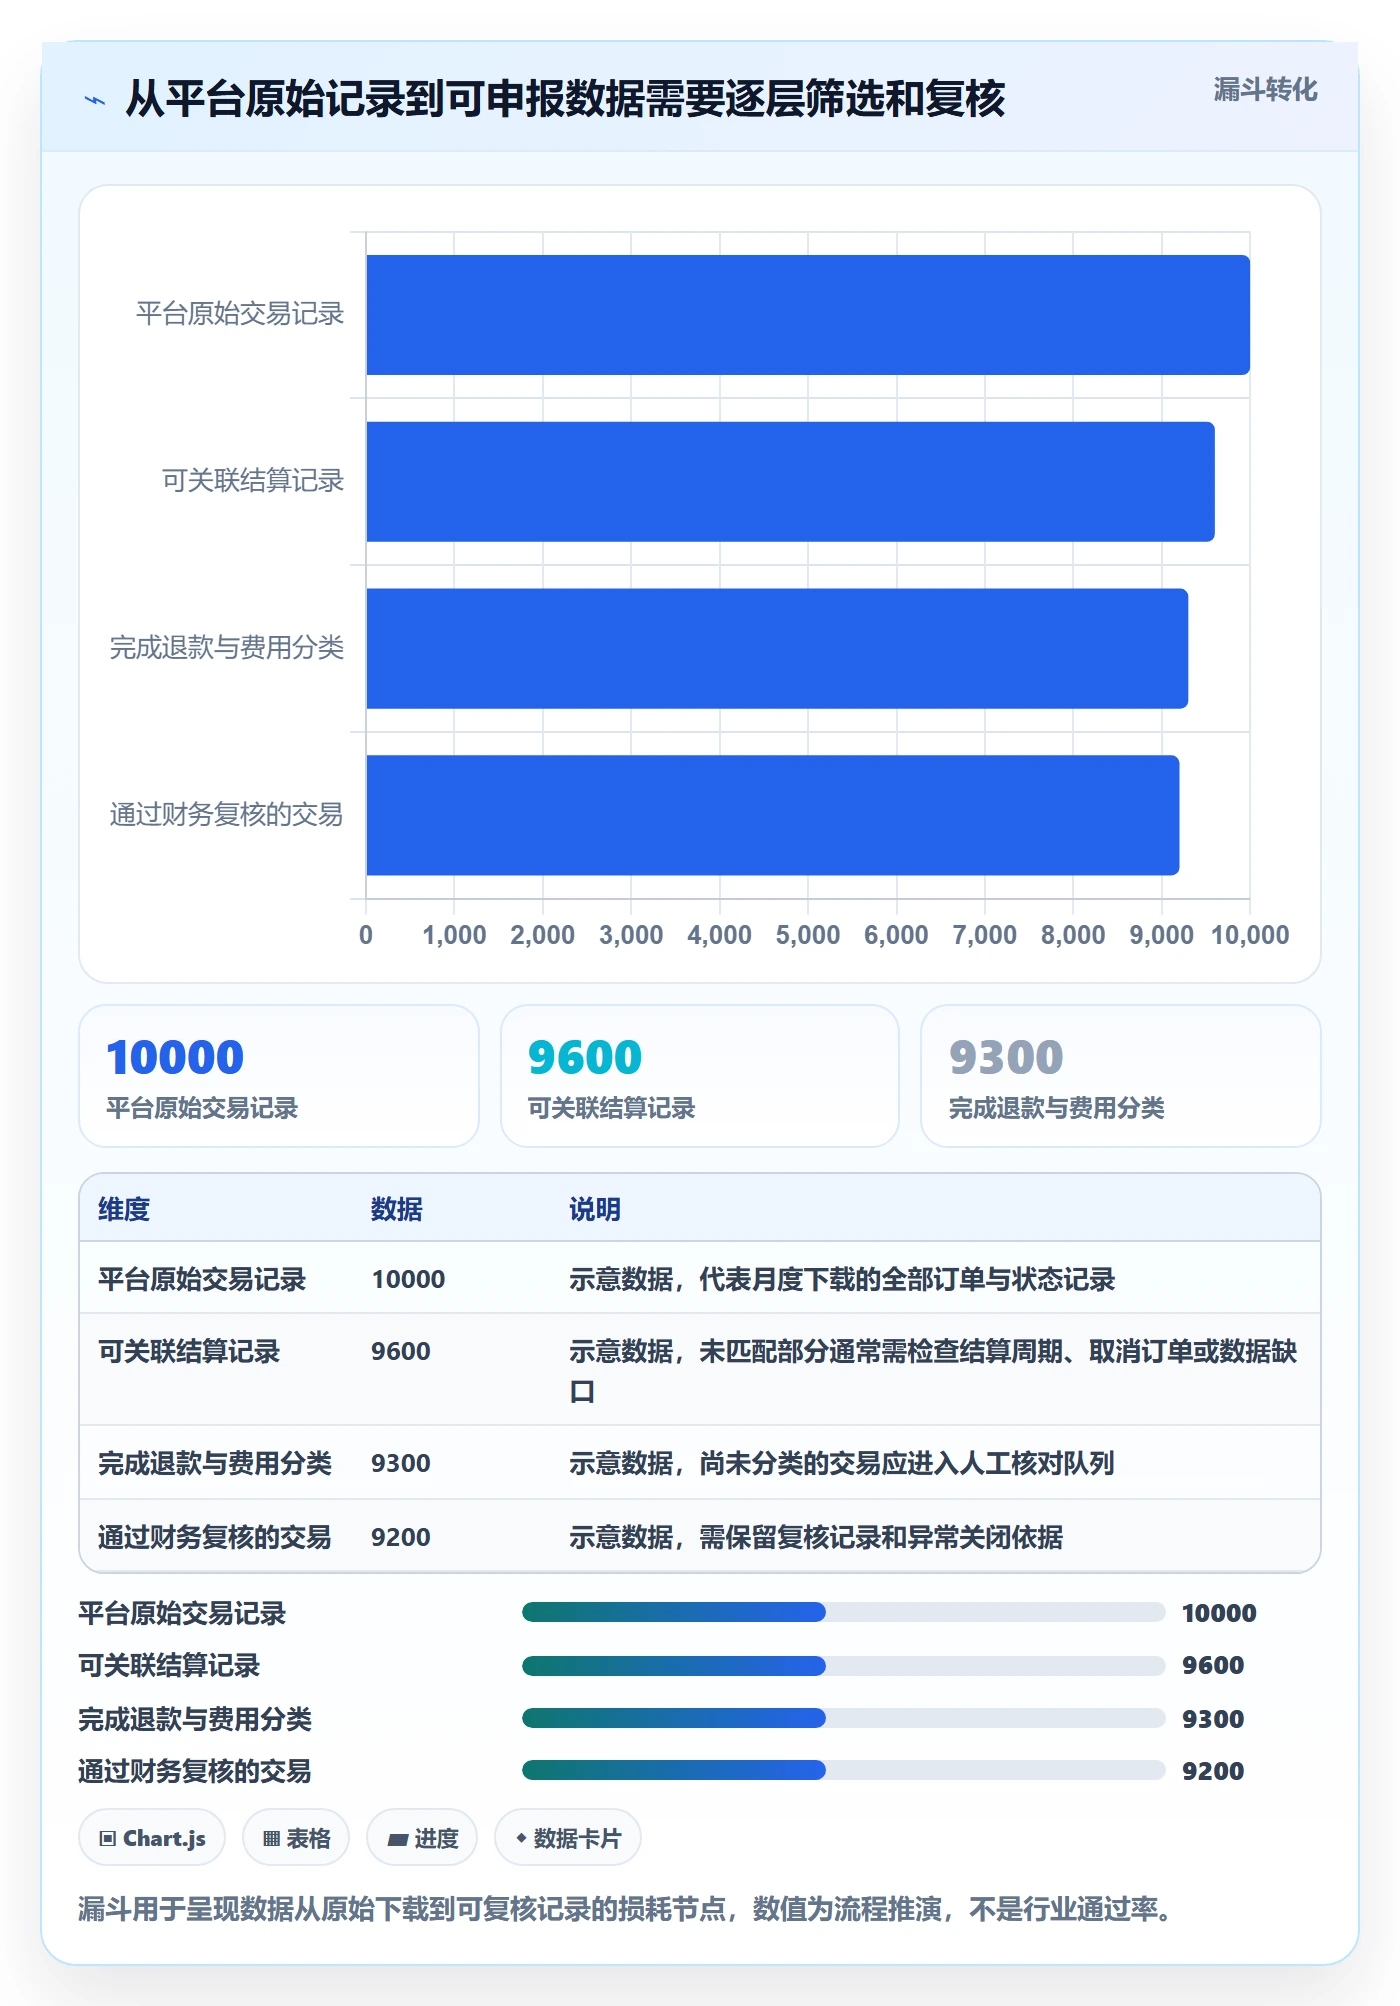Click progress value 9200 at right
Image resolution: width=1400 pixels, height=2006 pixels.
click(1213, 1771)
